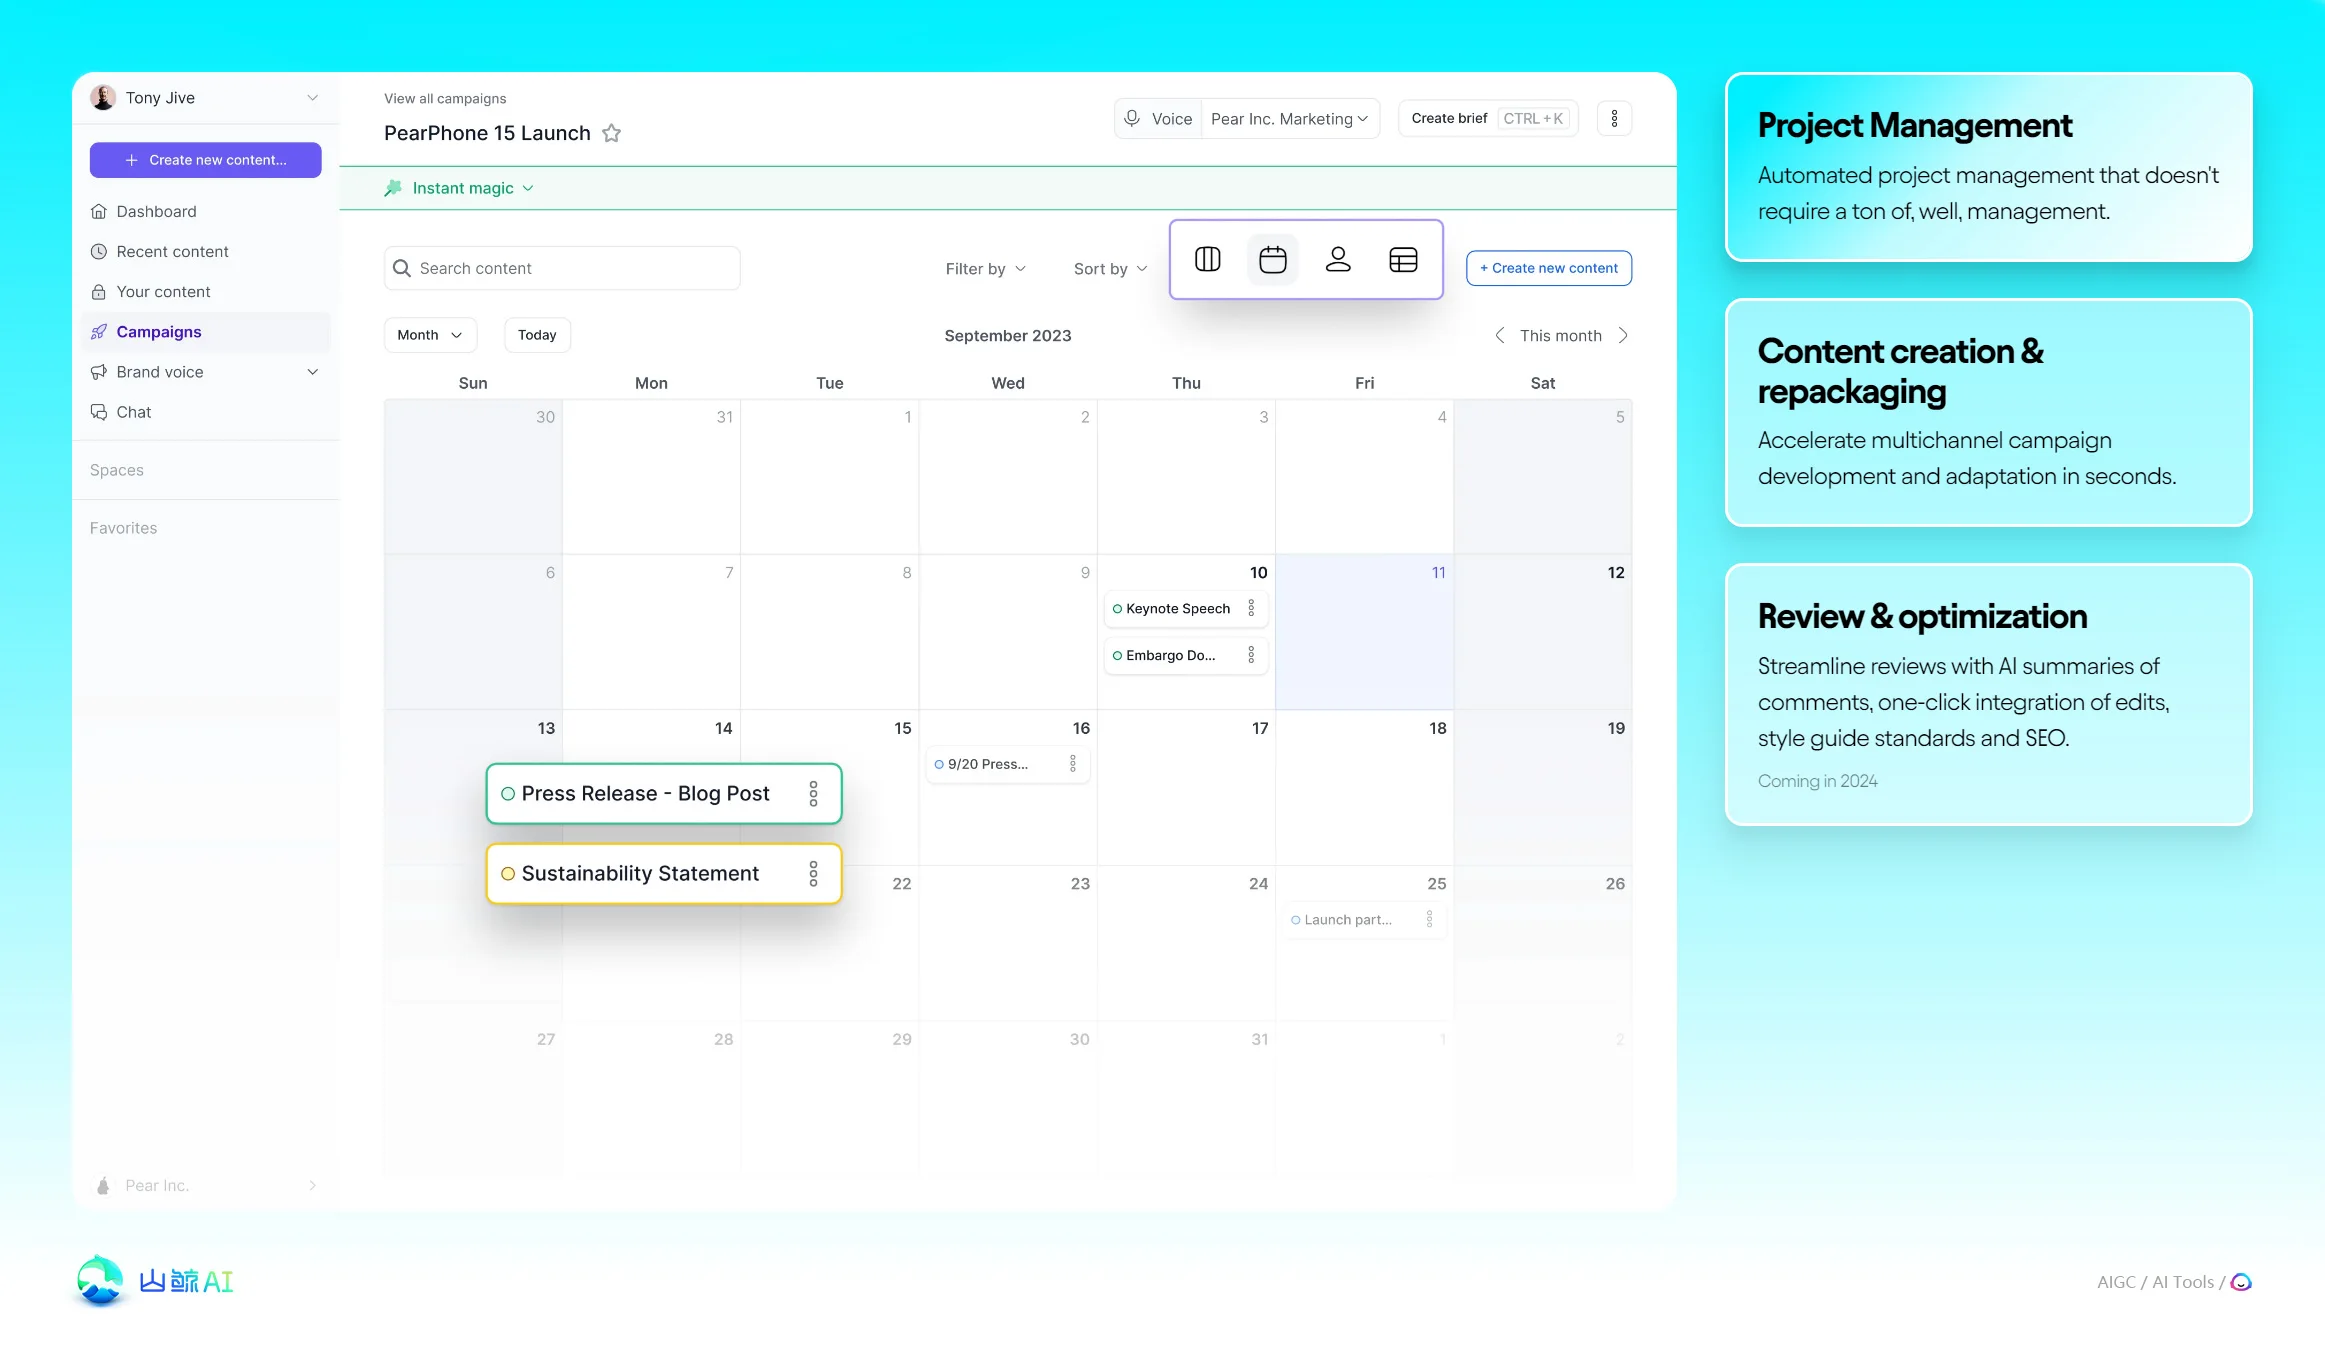
Task: Click the purple Create new content... button
Action: tap(206, 160)
